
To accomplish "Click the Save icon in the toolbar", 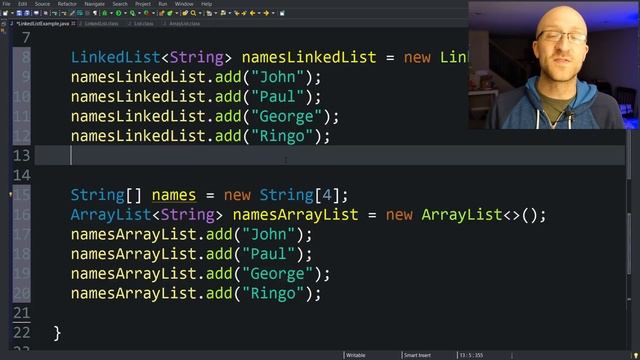I will tap(19, 13).
